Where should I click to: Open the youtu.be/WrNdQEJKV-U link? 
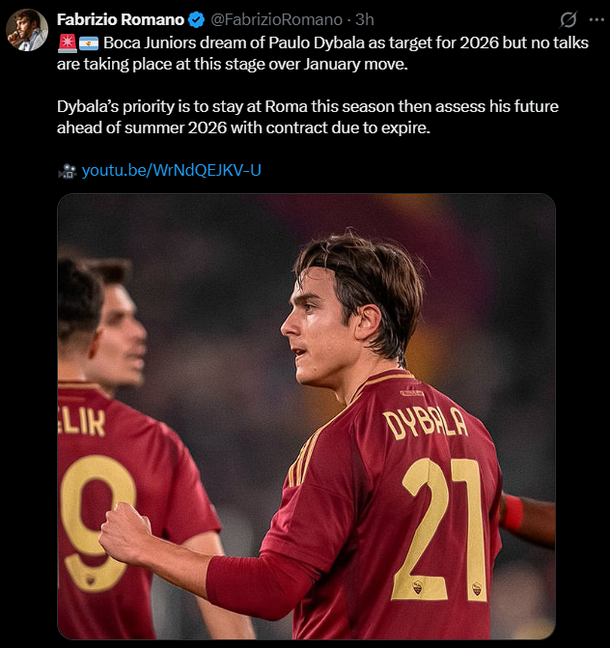click(171, 170)
